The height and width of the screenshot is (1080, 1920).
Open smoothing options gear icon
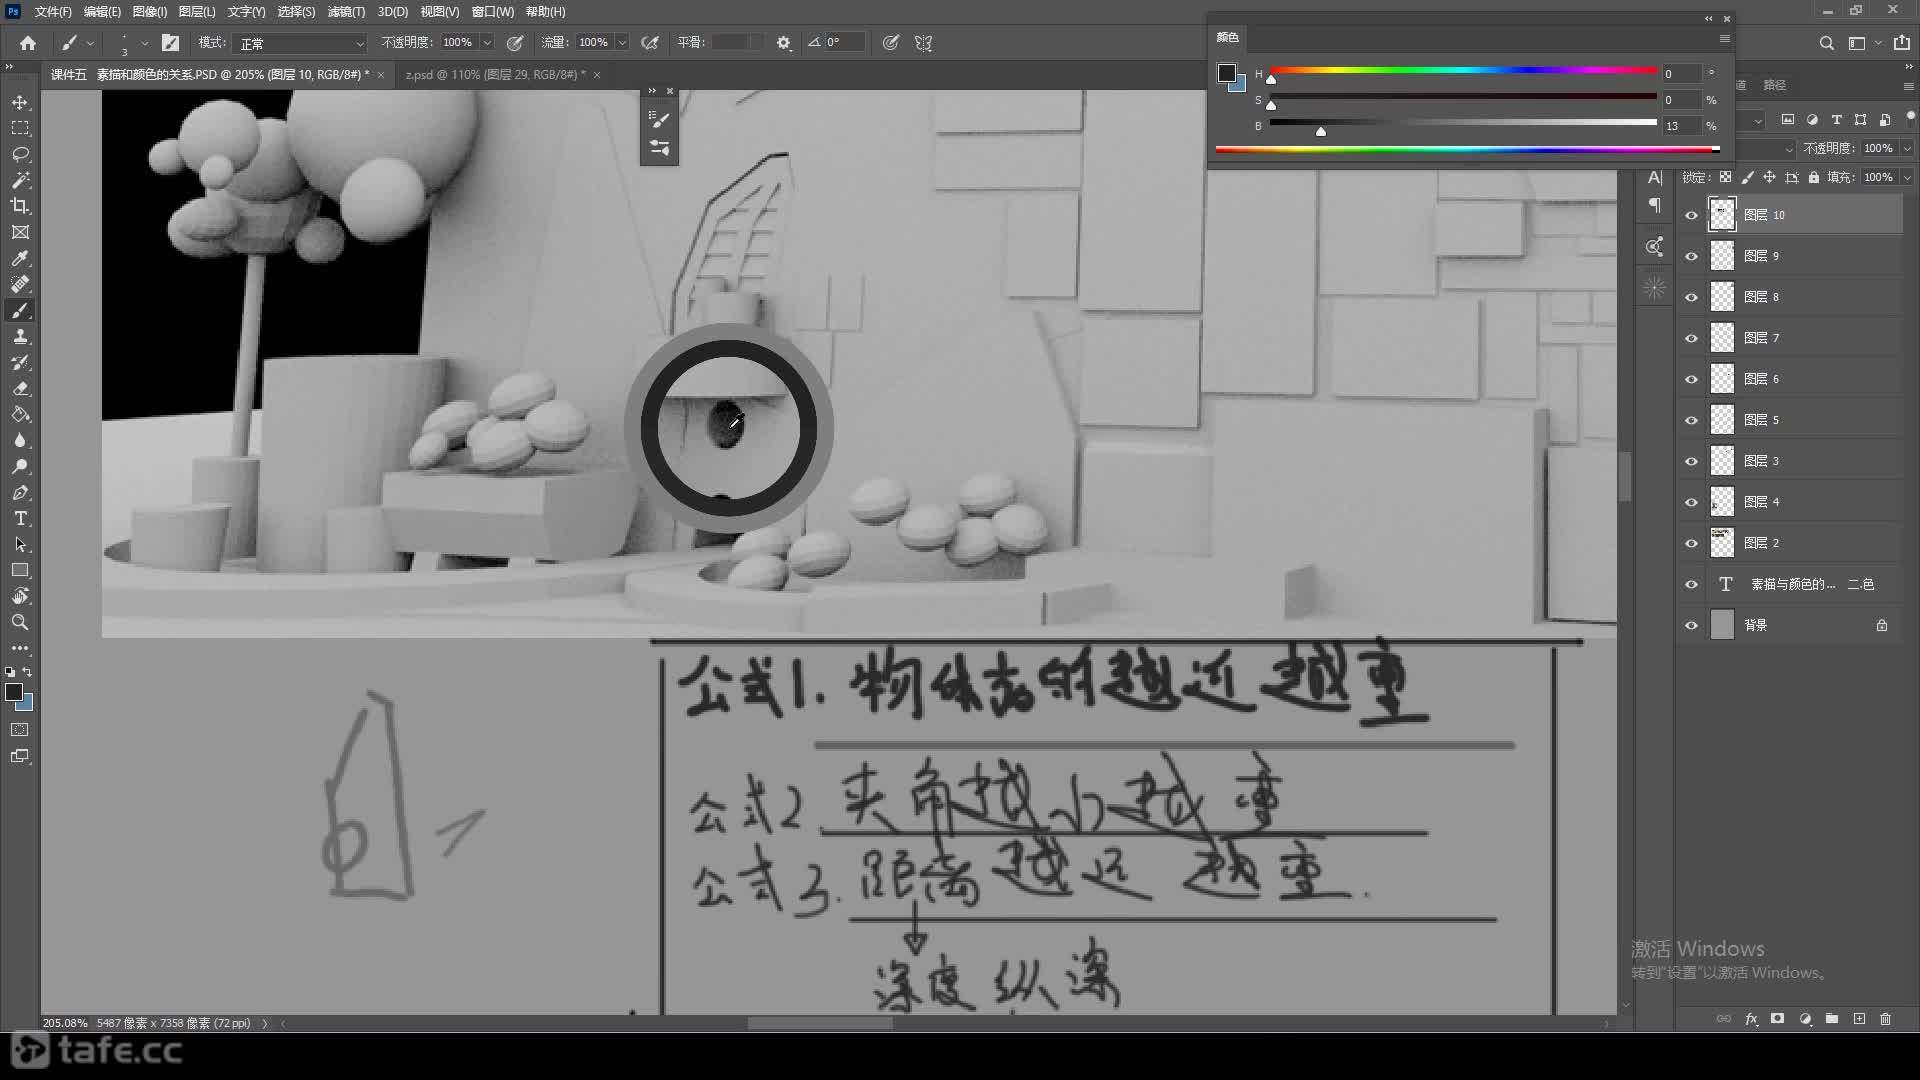(x=784, y=43)
